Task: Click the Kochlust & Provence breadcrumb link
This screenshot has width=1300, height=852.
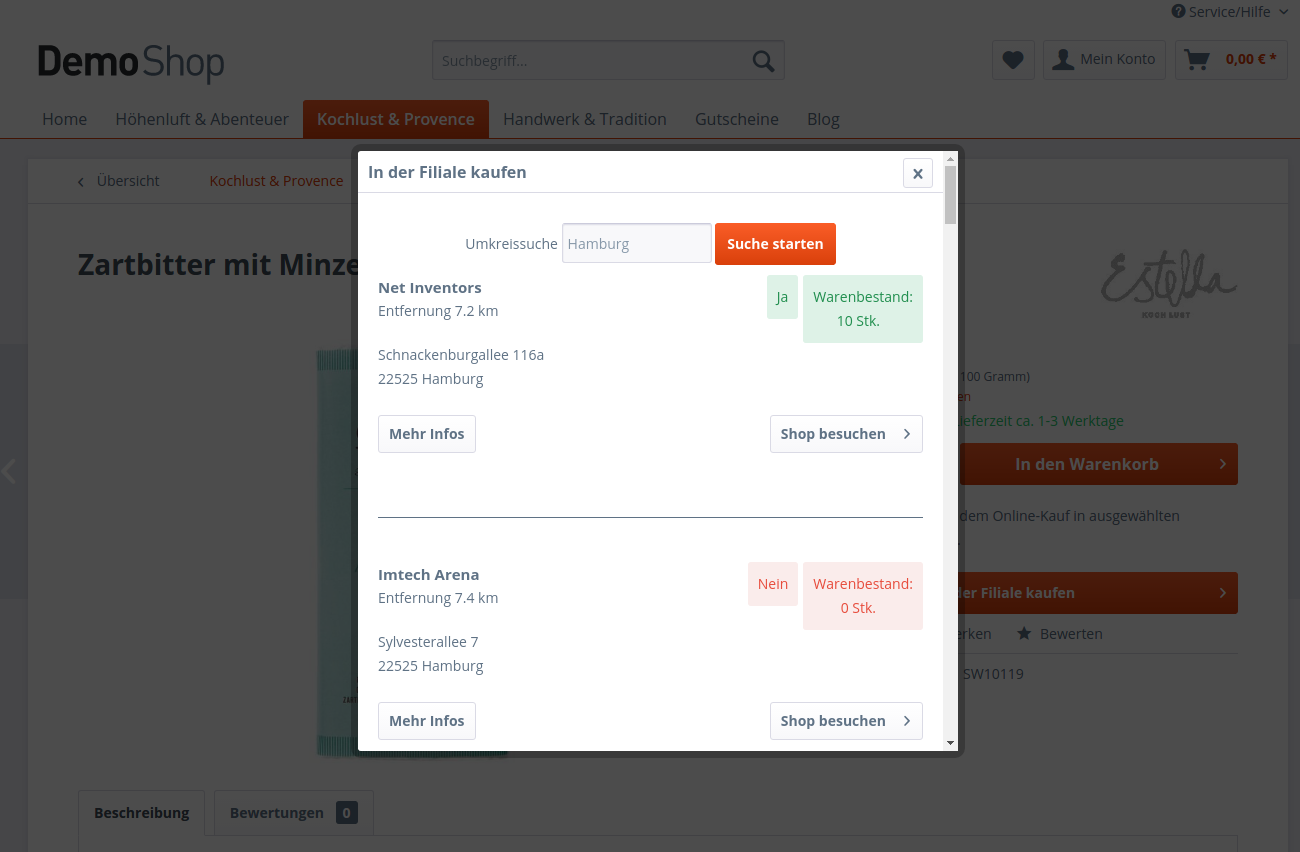Action: point(276,181)
